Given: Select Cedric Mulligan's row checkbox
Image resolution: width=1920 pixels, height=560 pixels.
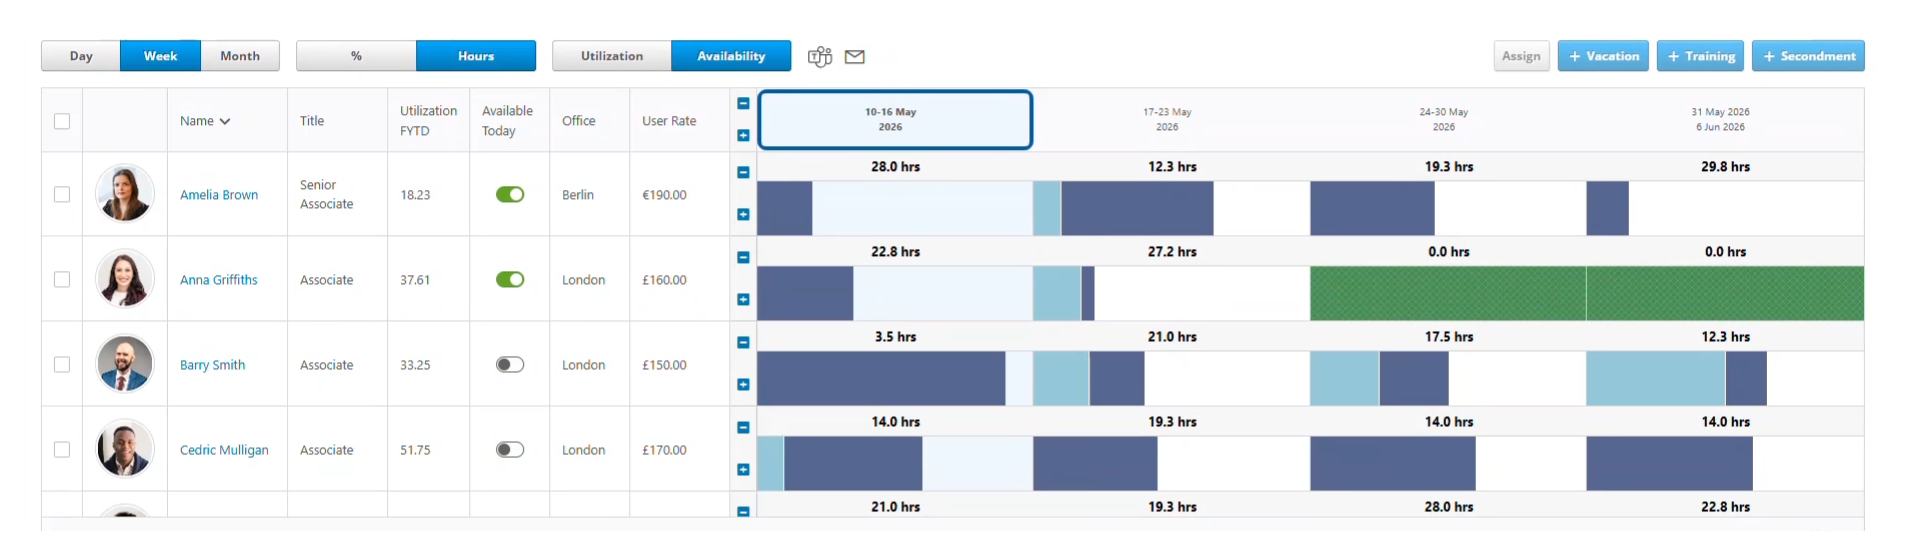Looking at the screenshot, I should pos(62,449).
